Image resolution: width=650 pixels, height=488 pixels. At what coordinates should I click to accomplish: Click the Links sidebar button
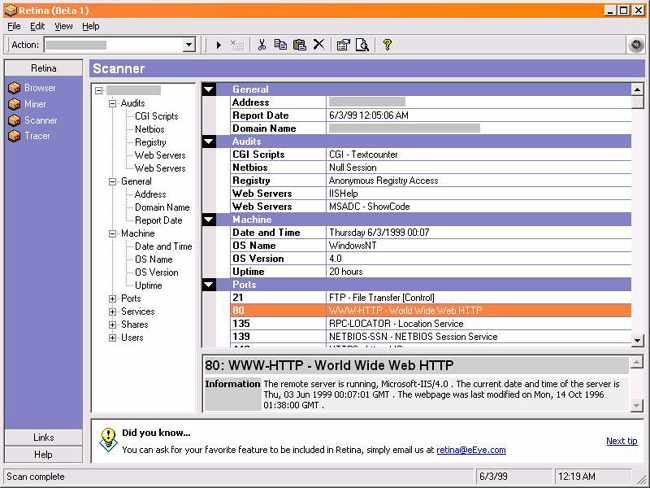[x=44, y=437]
